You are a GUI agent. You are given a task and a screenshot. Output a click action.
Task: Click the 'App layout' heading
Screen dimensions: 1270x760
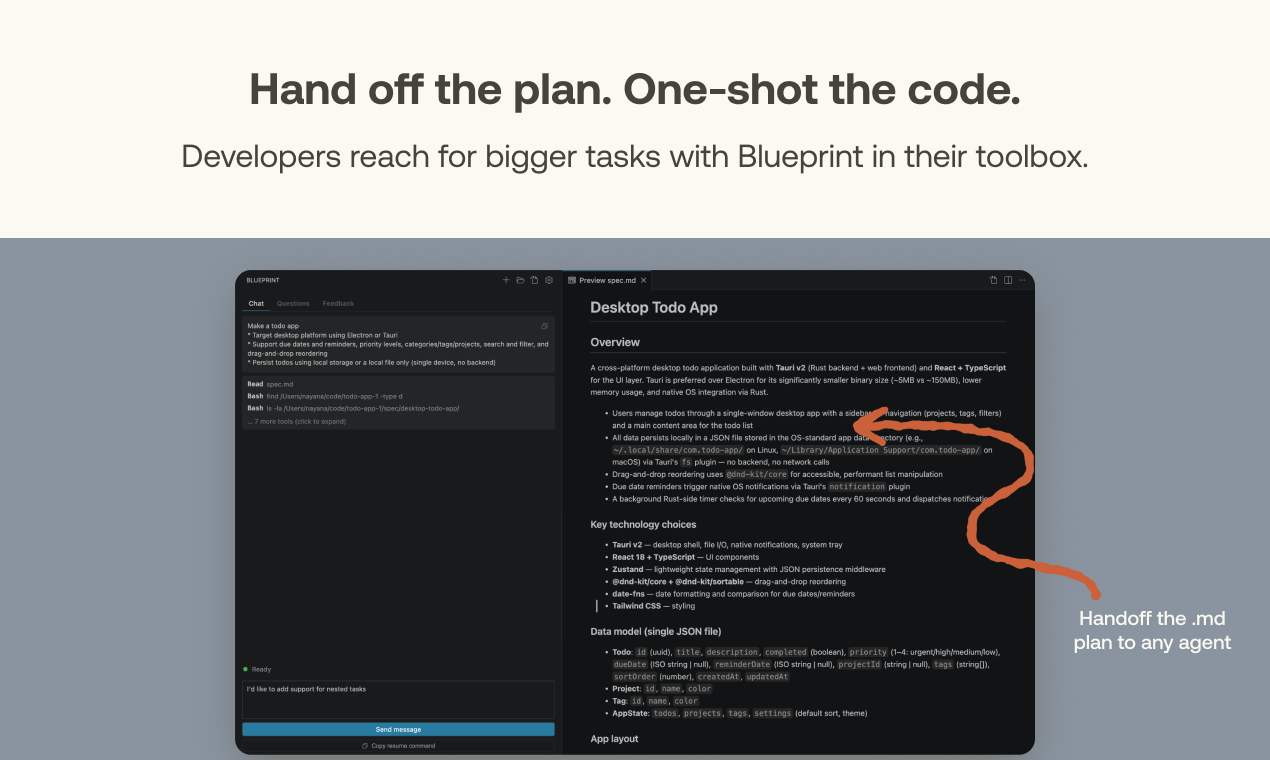(x=614, y=738)
